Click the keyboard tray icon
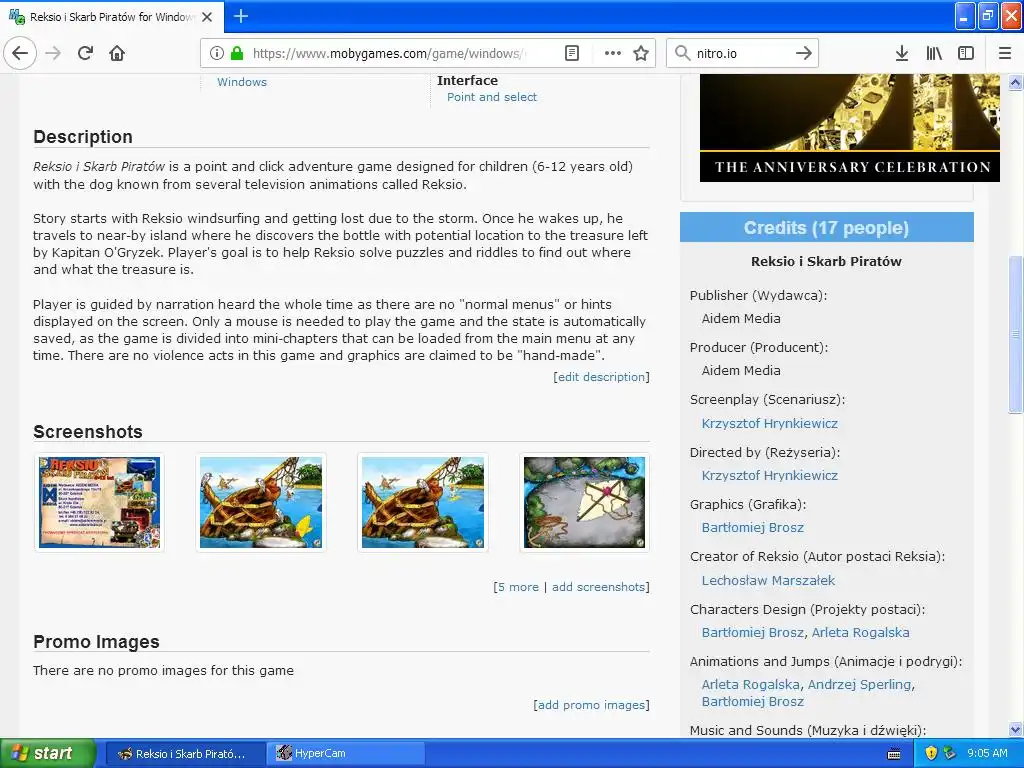This screenshot has width=1024, height=768. (x=894, y=754)
